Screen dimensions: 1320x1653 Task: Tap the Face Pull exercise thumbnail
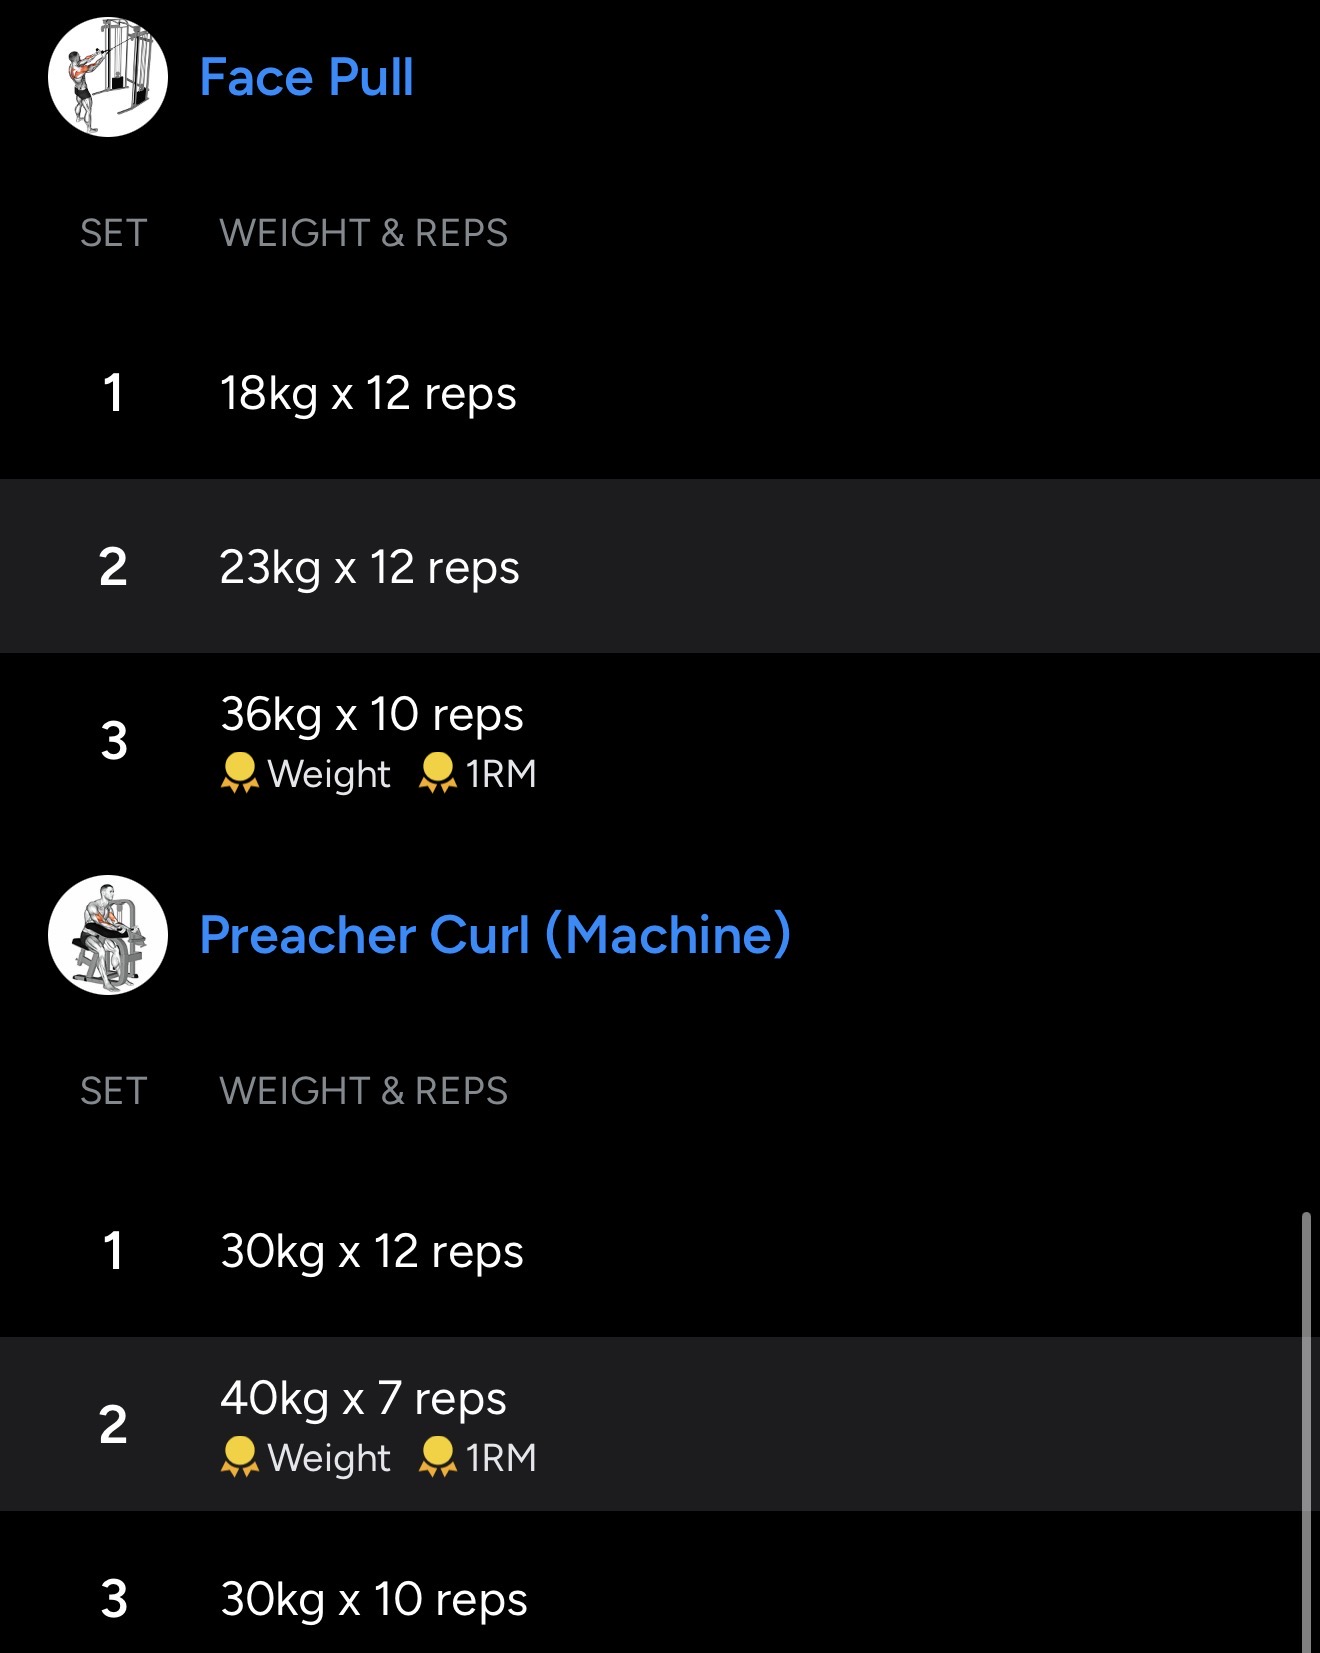tap(108, 77)
